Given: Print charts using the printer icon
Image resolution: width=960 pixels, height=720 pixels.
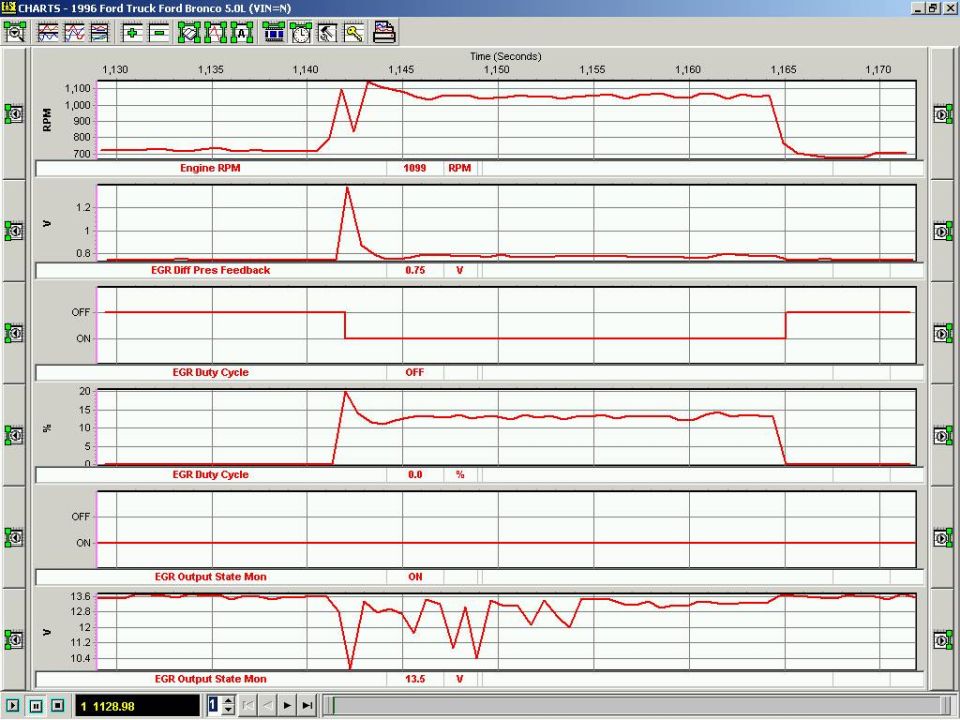Looking at the screenshot, I should click(x=384, y=32).
